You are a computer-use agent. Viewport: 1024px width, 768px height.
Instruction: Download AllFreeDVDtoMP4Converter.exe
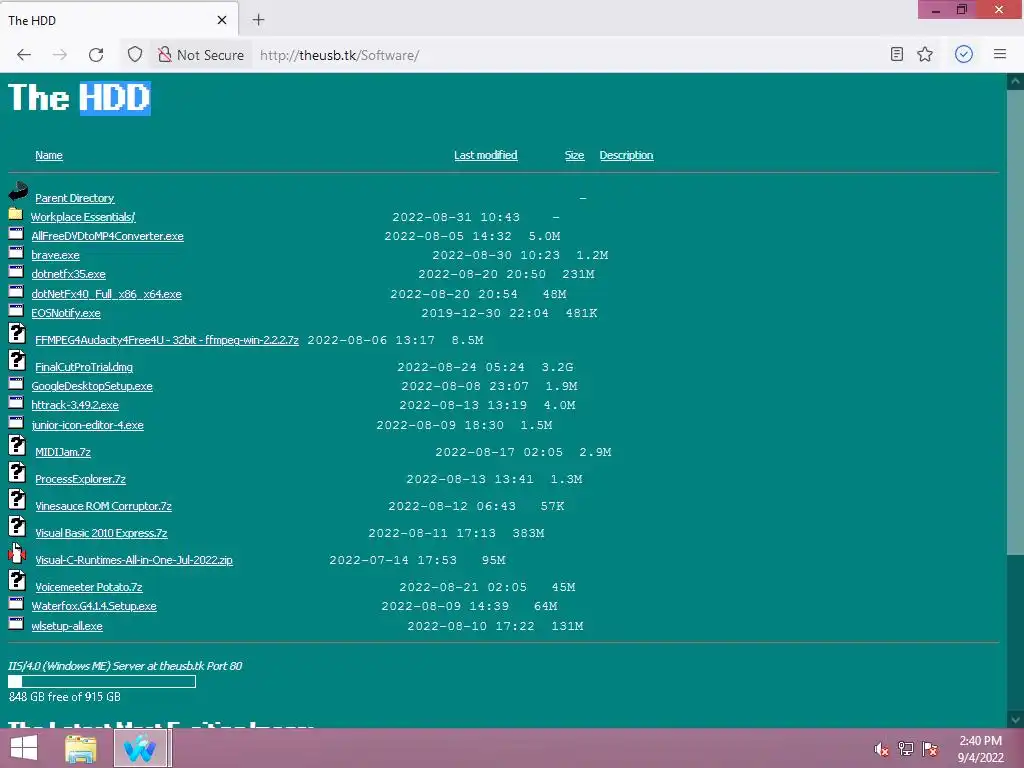(x=108, y=236)
